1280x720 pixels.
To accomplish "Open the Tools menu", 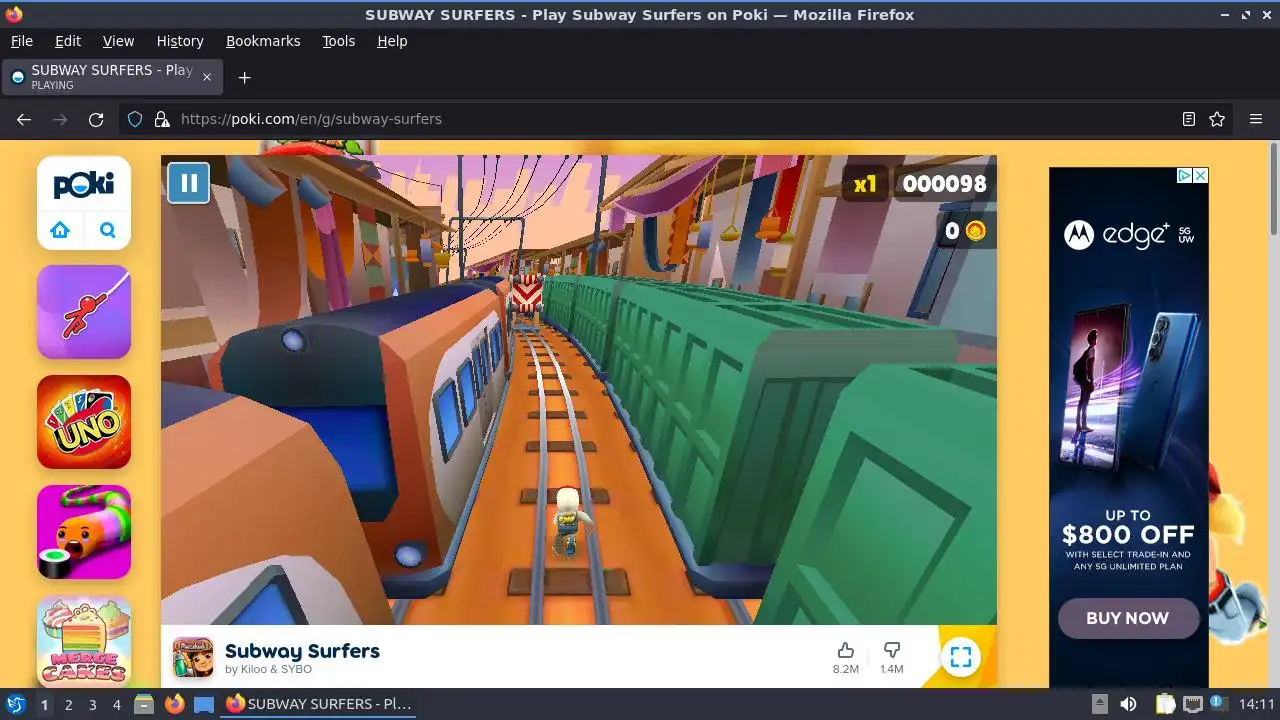I will click(338, 41).
